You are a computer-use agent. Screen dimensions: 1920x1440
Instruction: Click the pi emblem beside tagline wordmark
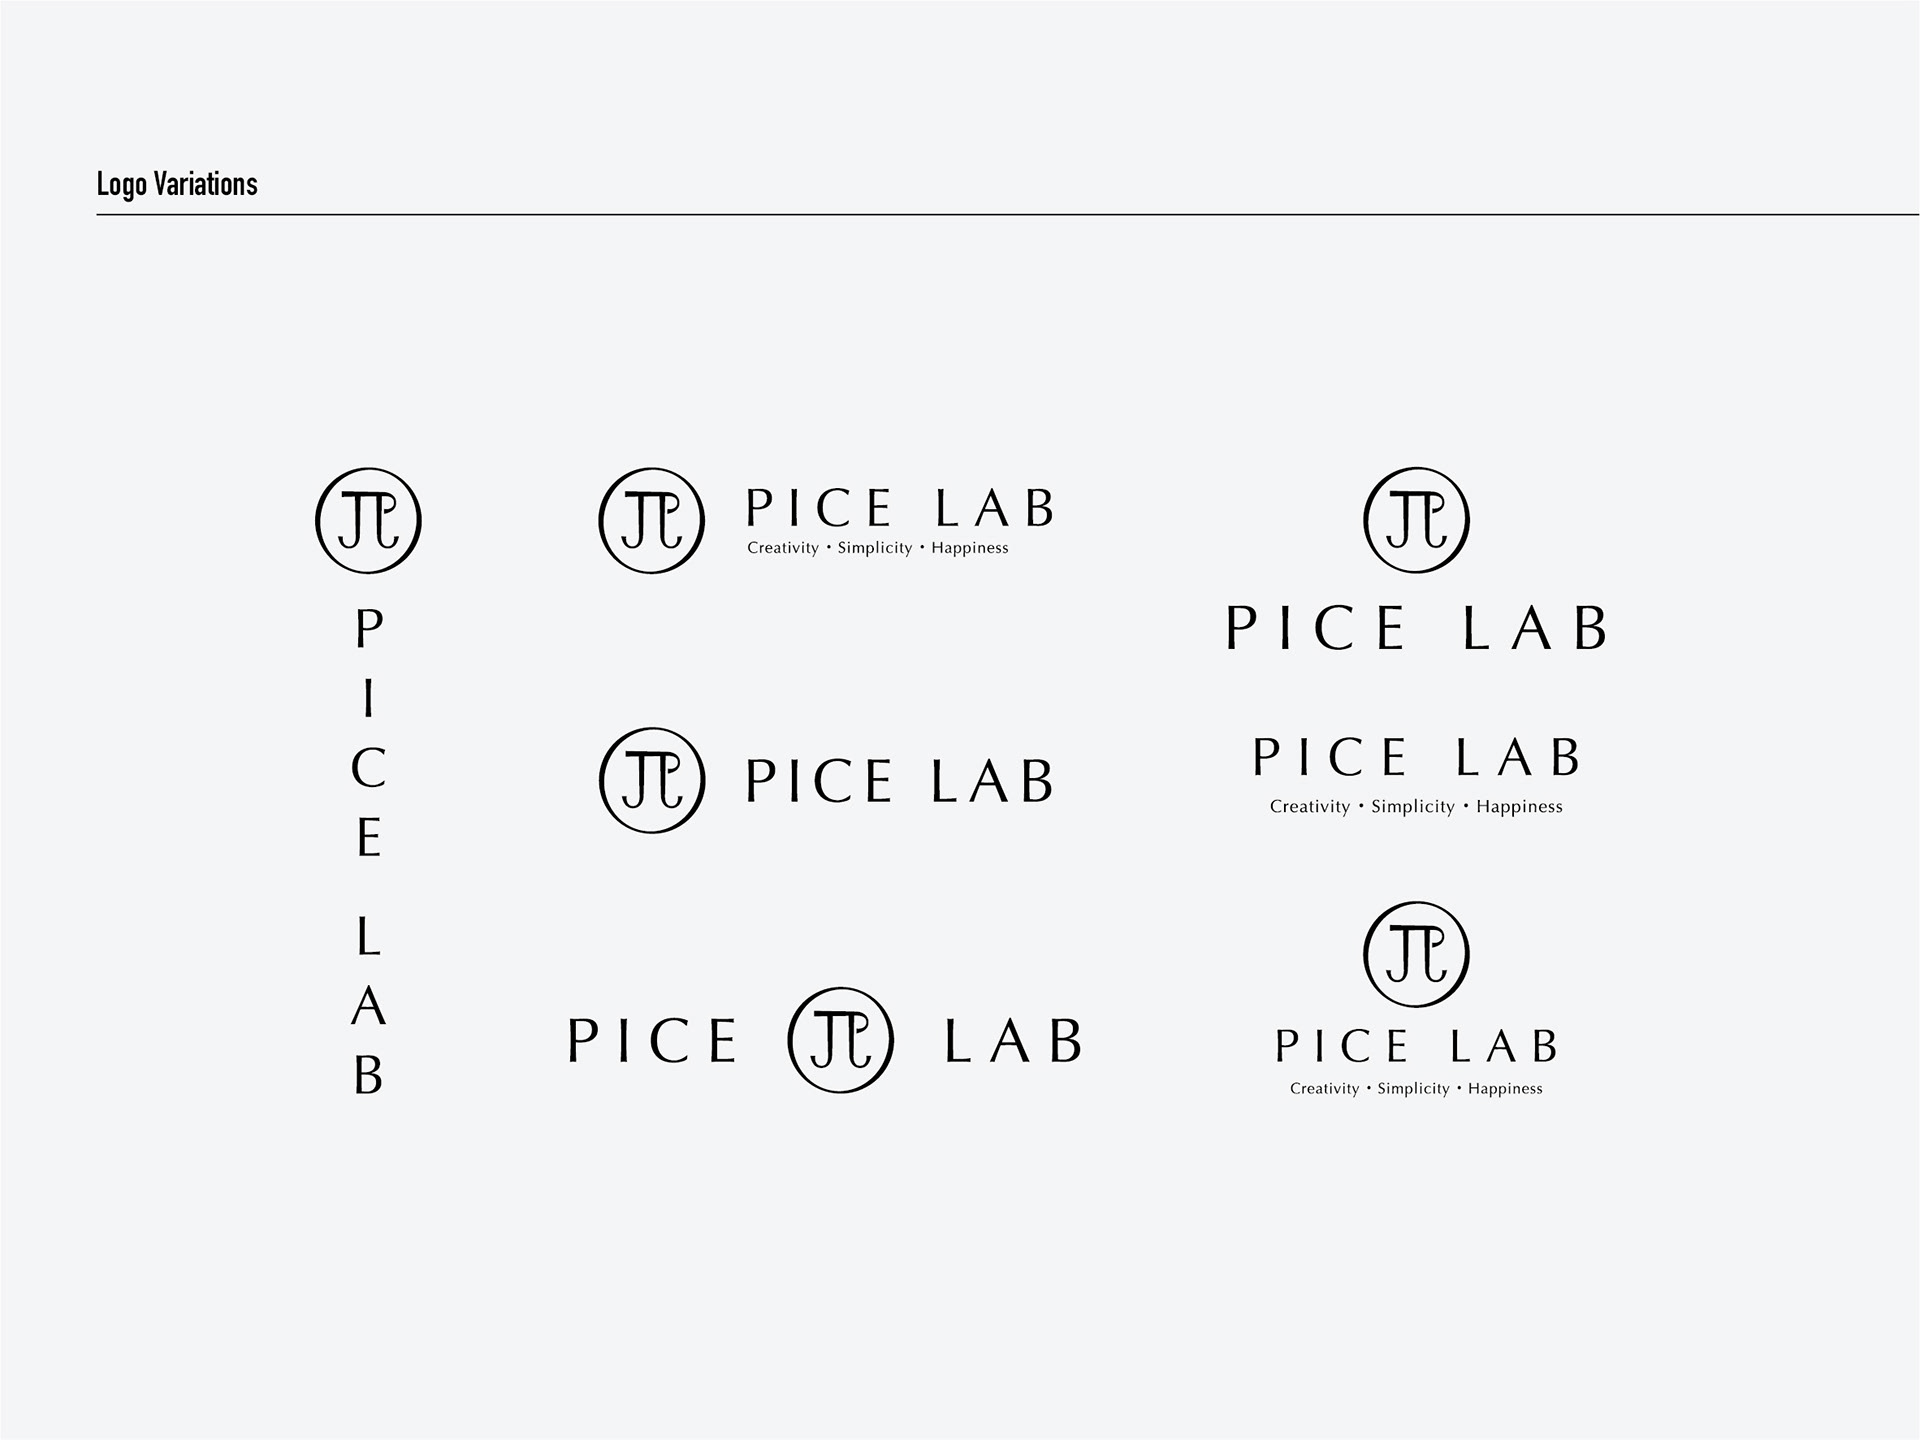pyautogui.click(x=651, y=520)
